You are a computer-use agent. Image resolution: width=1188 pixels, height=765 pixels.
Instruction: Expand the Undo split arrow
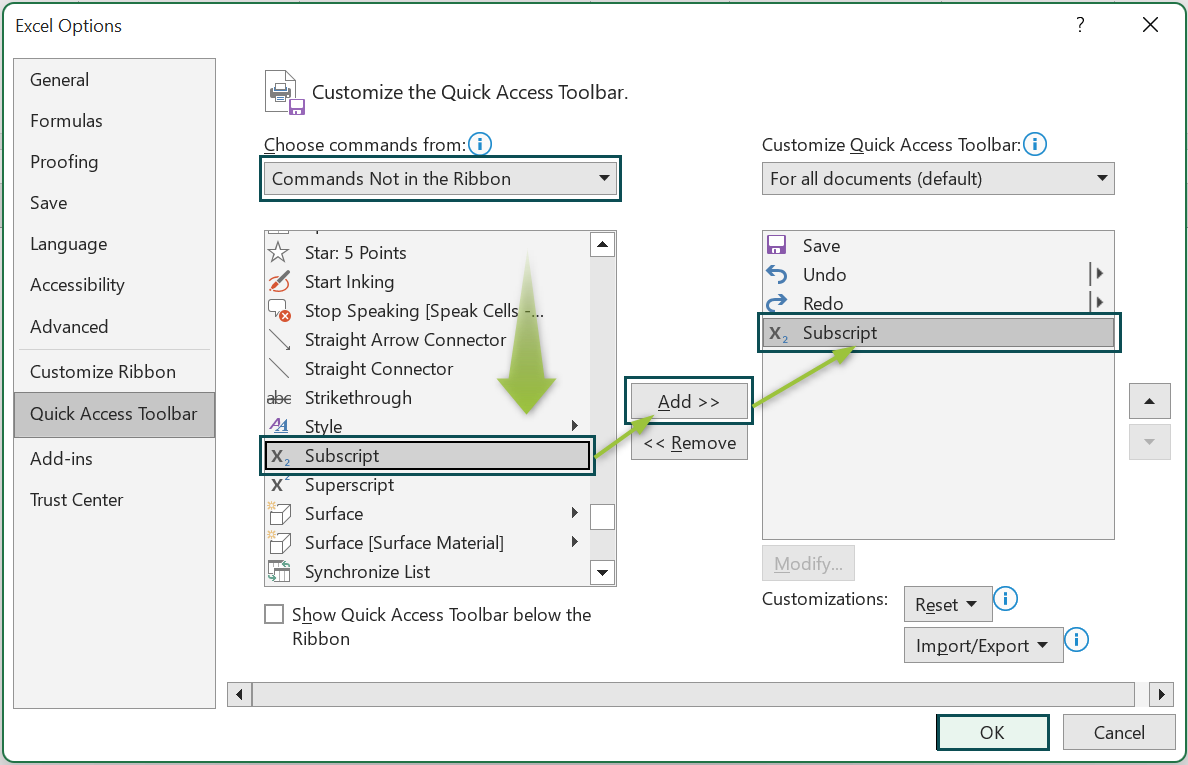point(1098,273)
